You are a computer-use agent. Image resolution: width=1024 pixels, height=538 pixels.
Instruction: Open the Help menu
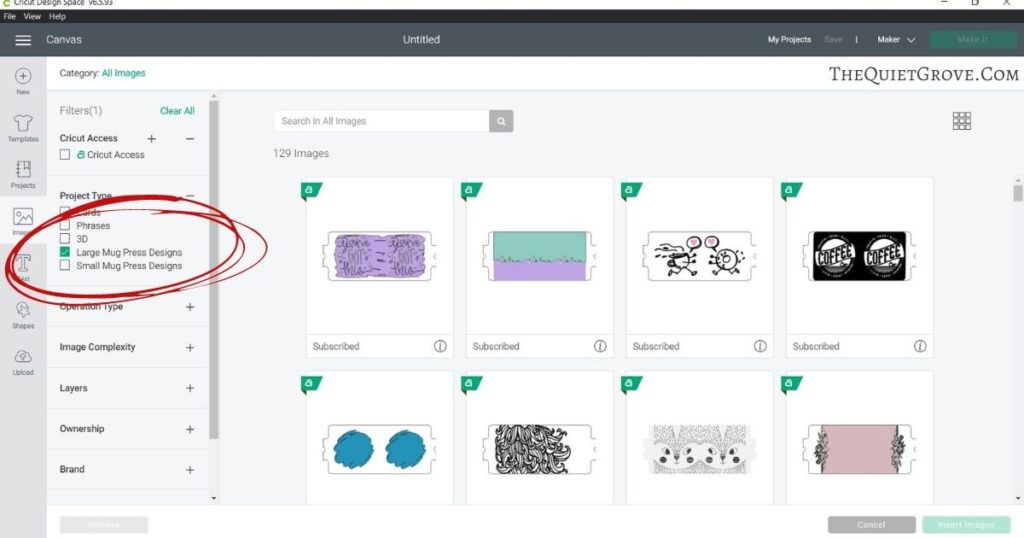coord(57,16)
